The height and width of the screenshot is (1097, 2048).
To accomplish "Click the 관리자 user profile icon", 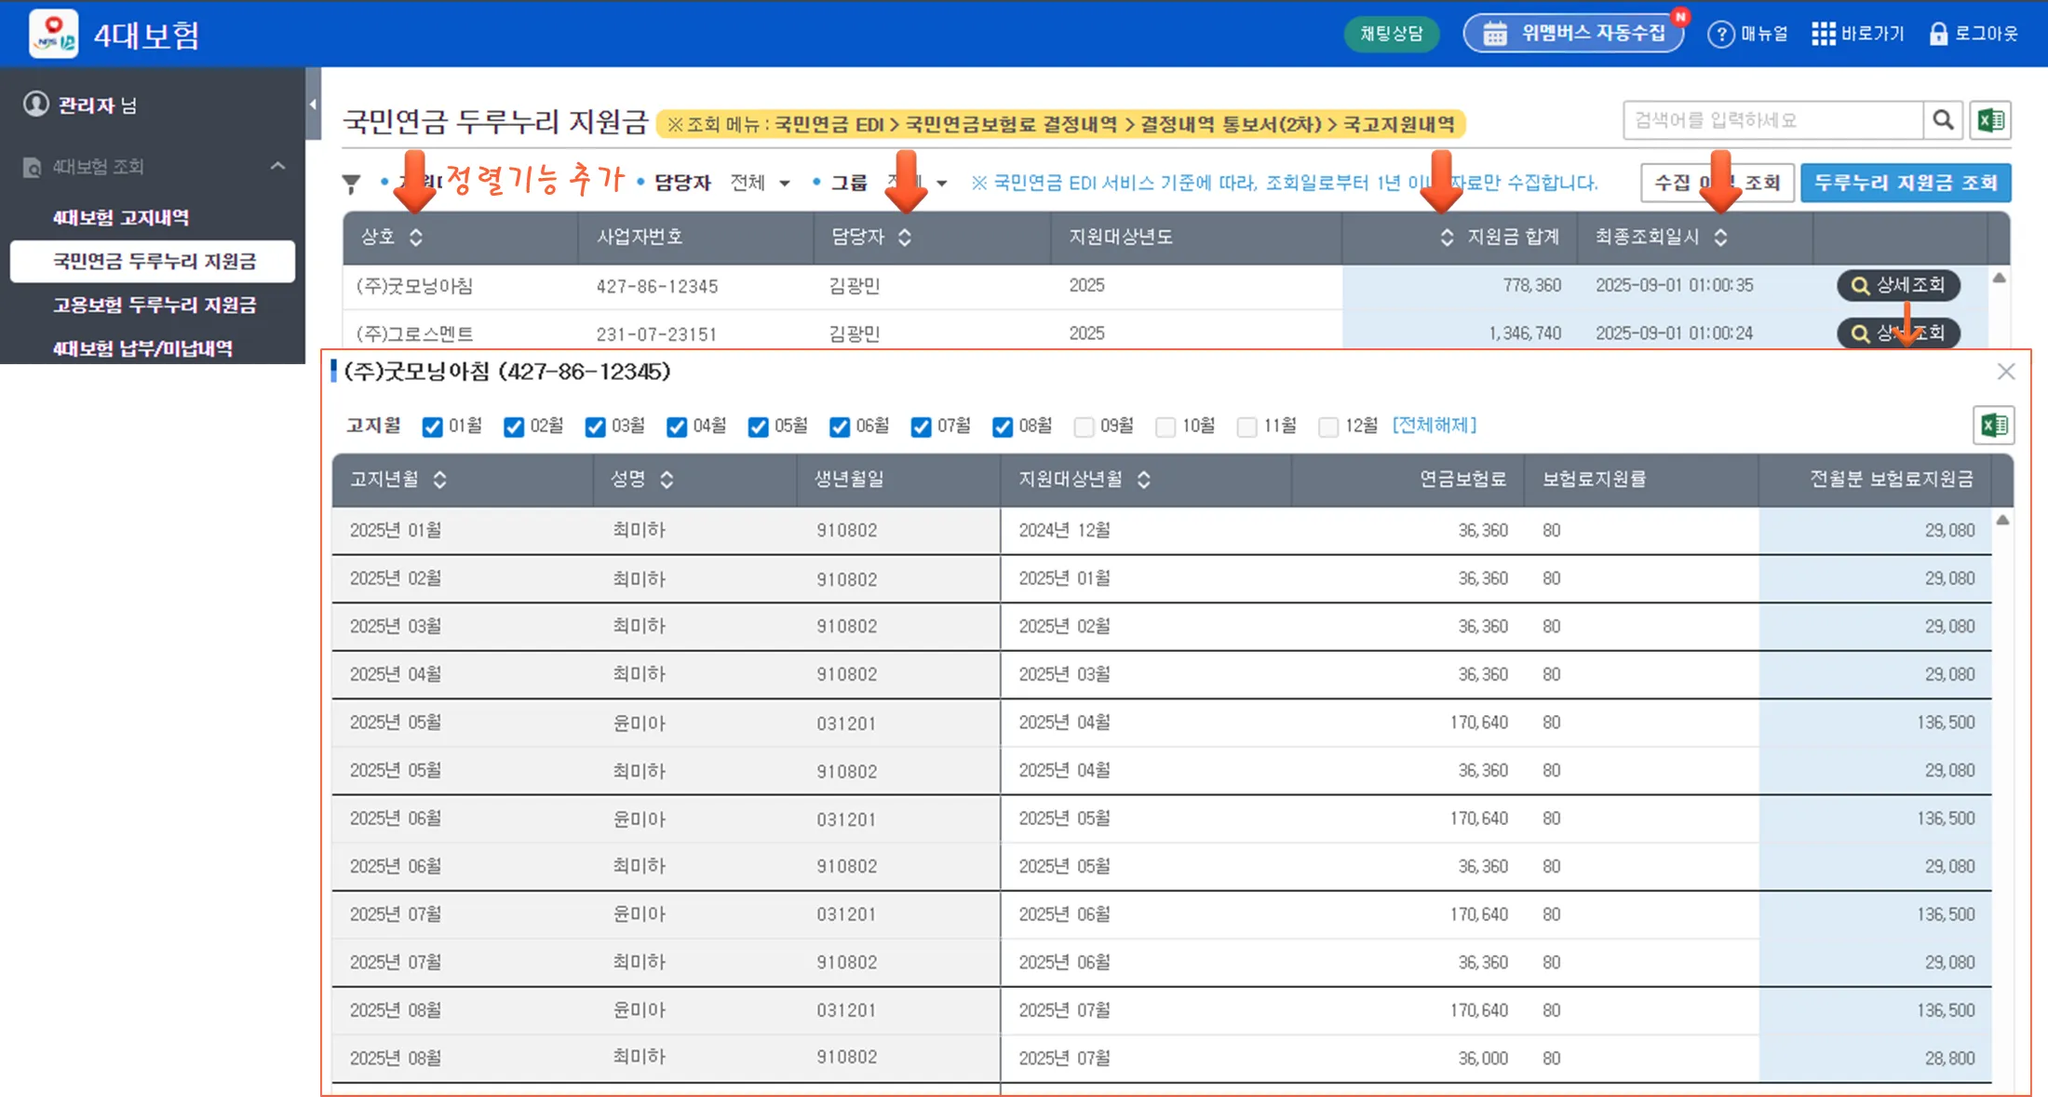I will (x=36, y=104).
